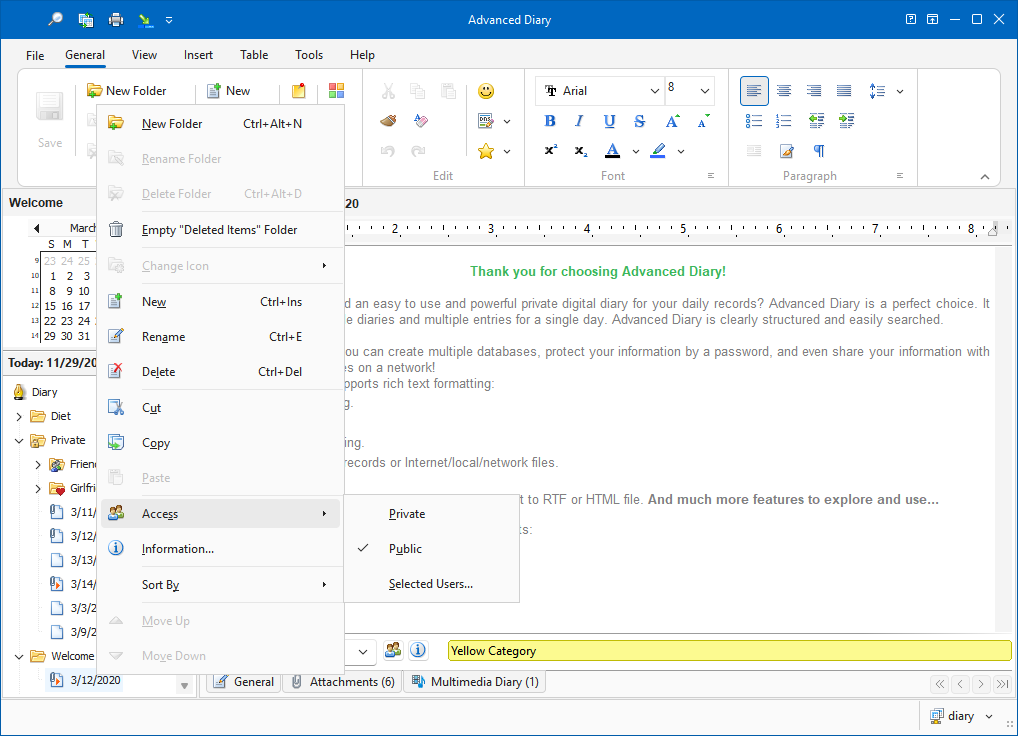The height and width of the screenshot is (736, 1018).
Task: Click the blue information icon beside category field
Action: pos(418,650)
